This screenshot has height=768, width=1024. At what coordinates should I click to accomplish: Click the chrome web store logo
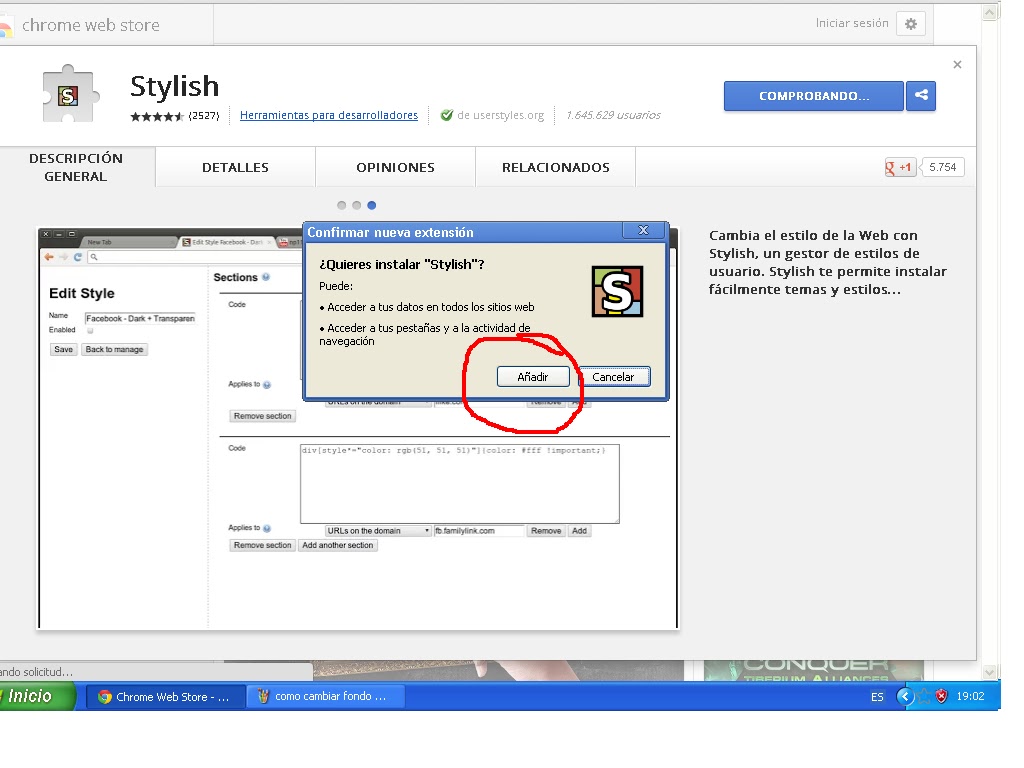coord(80,25)
